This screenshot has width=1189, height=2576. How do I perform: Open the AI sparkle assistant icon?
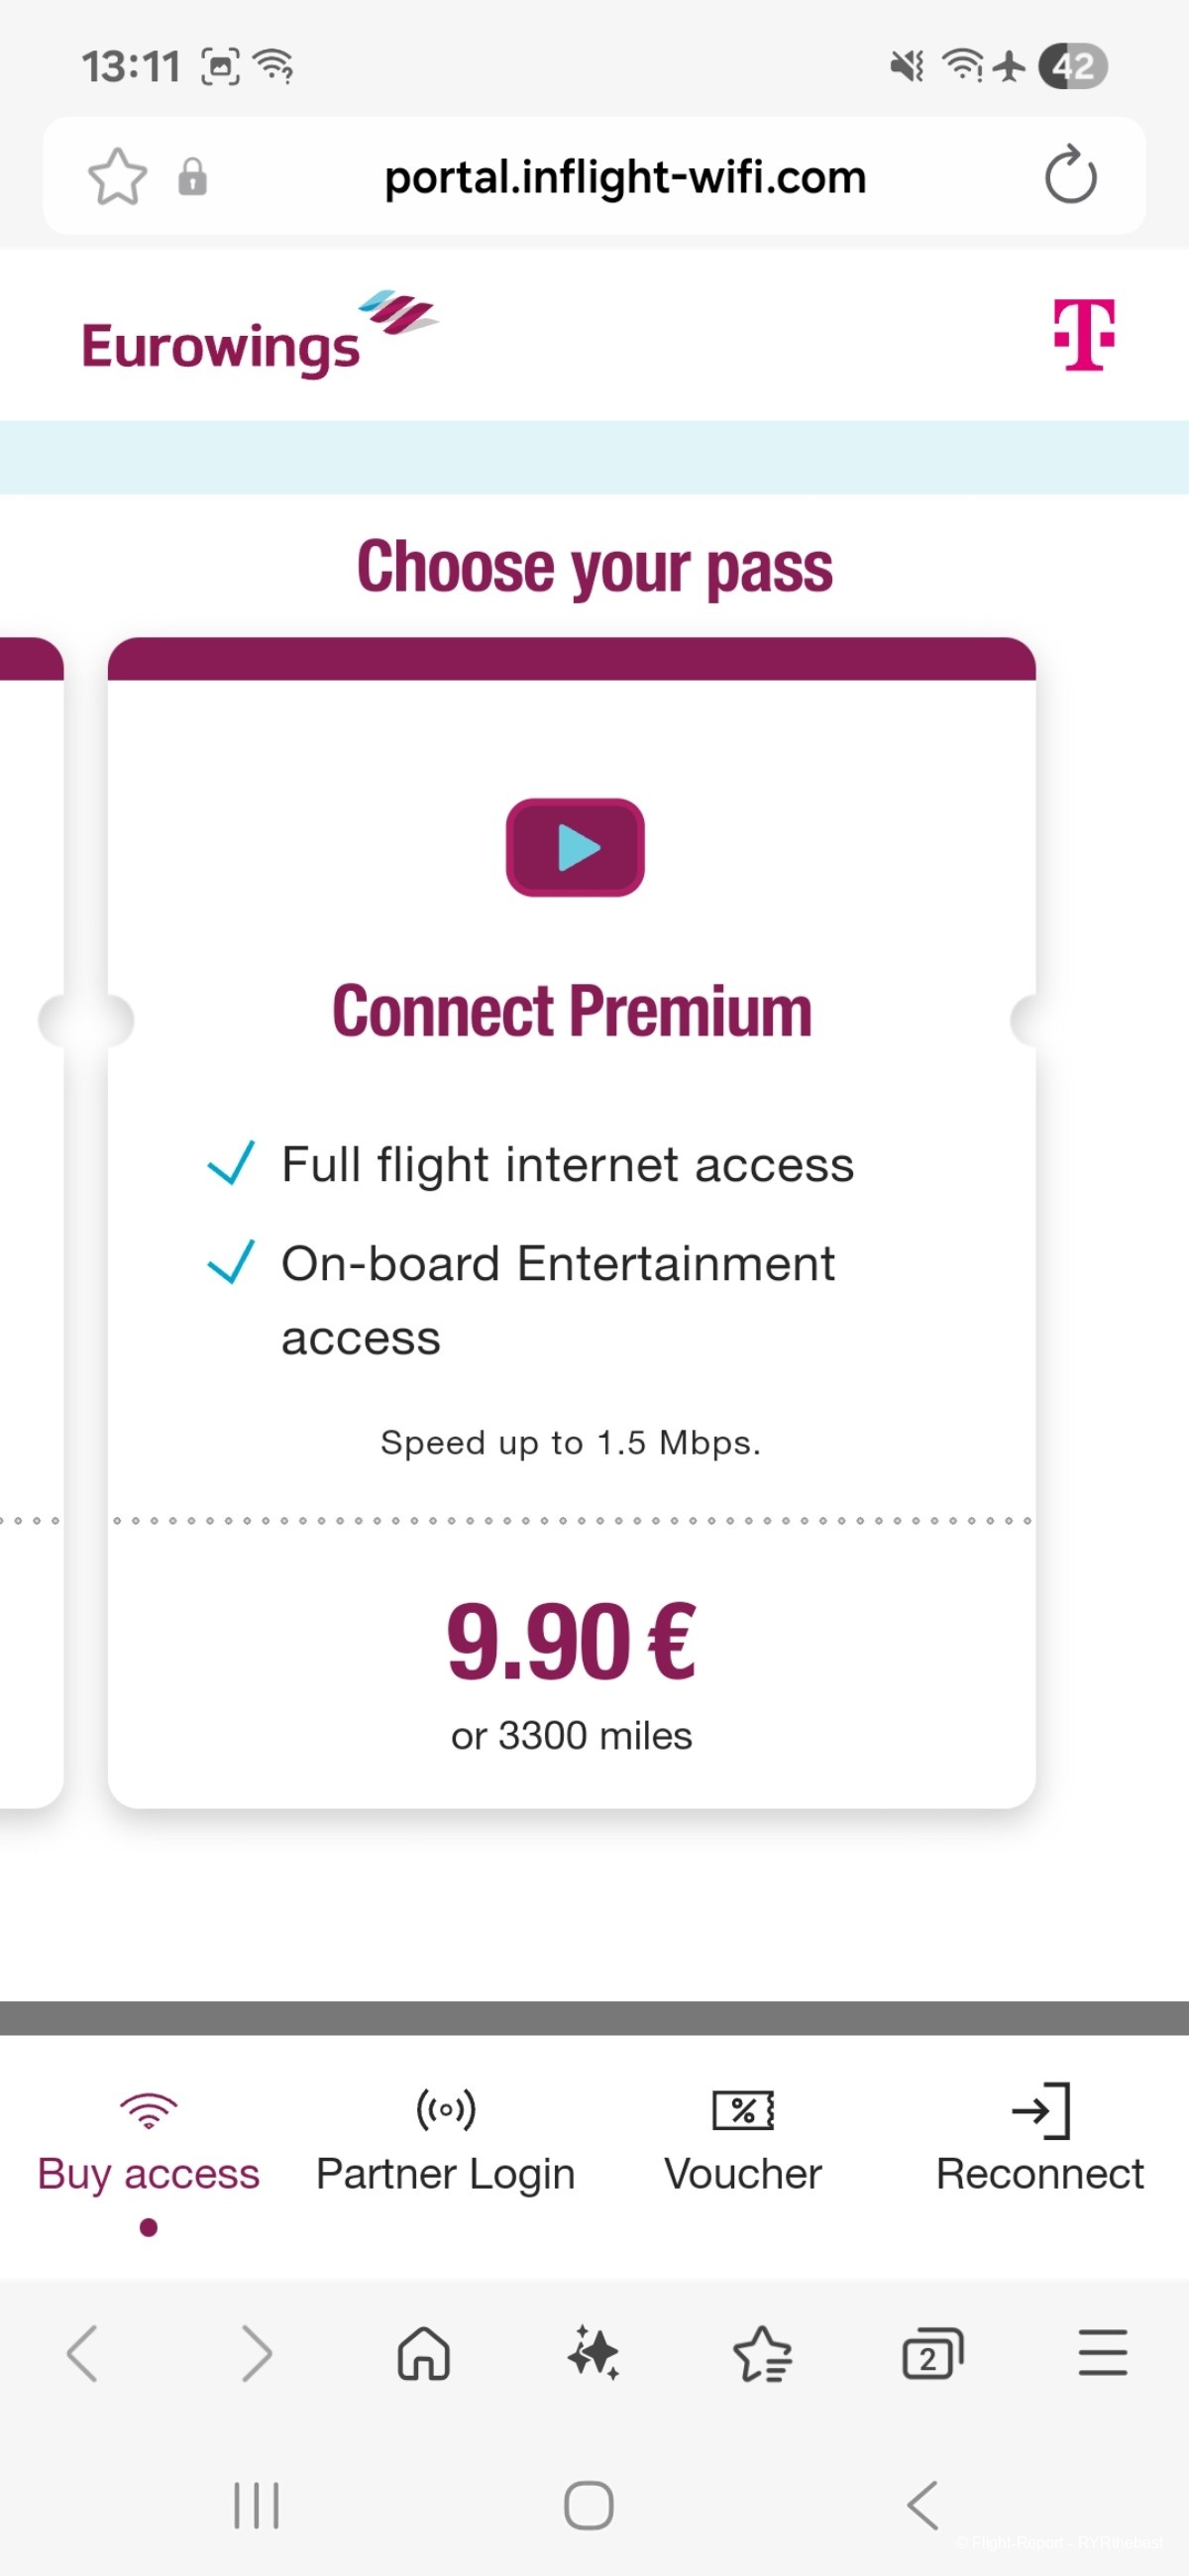tap(593, 2354)
